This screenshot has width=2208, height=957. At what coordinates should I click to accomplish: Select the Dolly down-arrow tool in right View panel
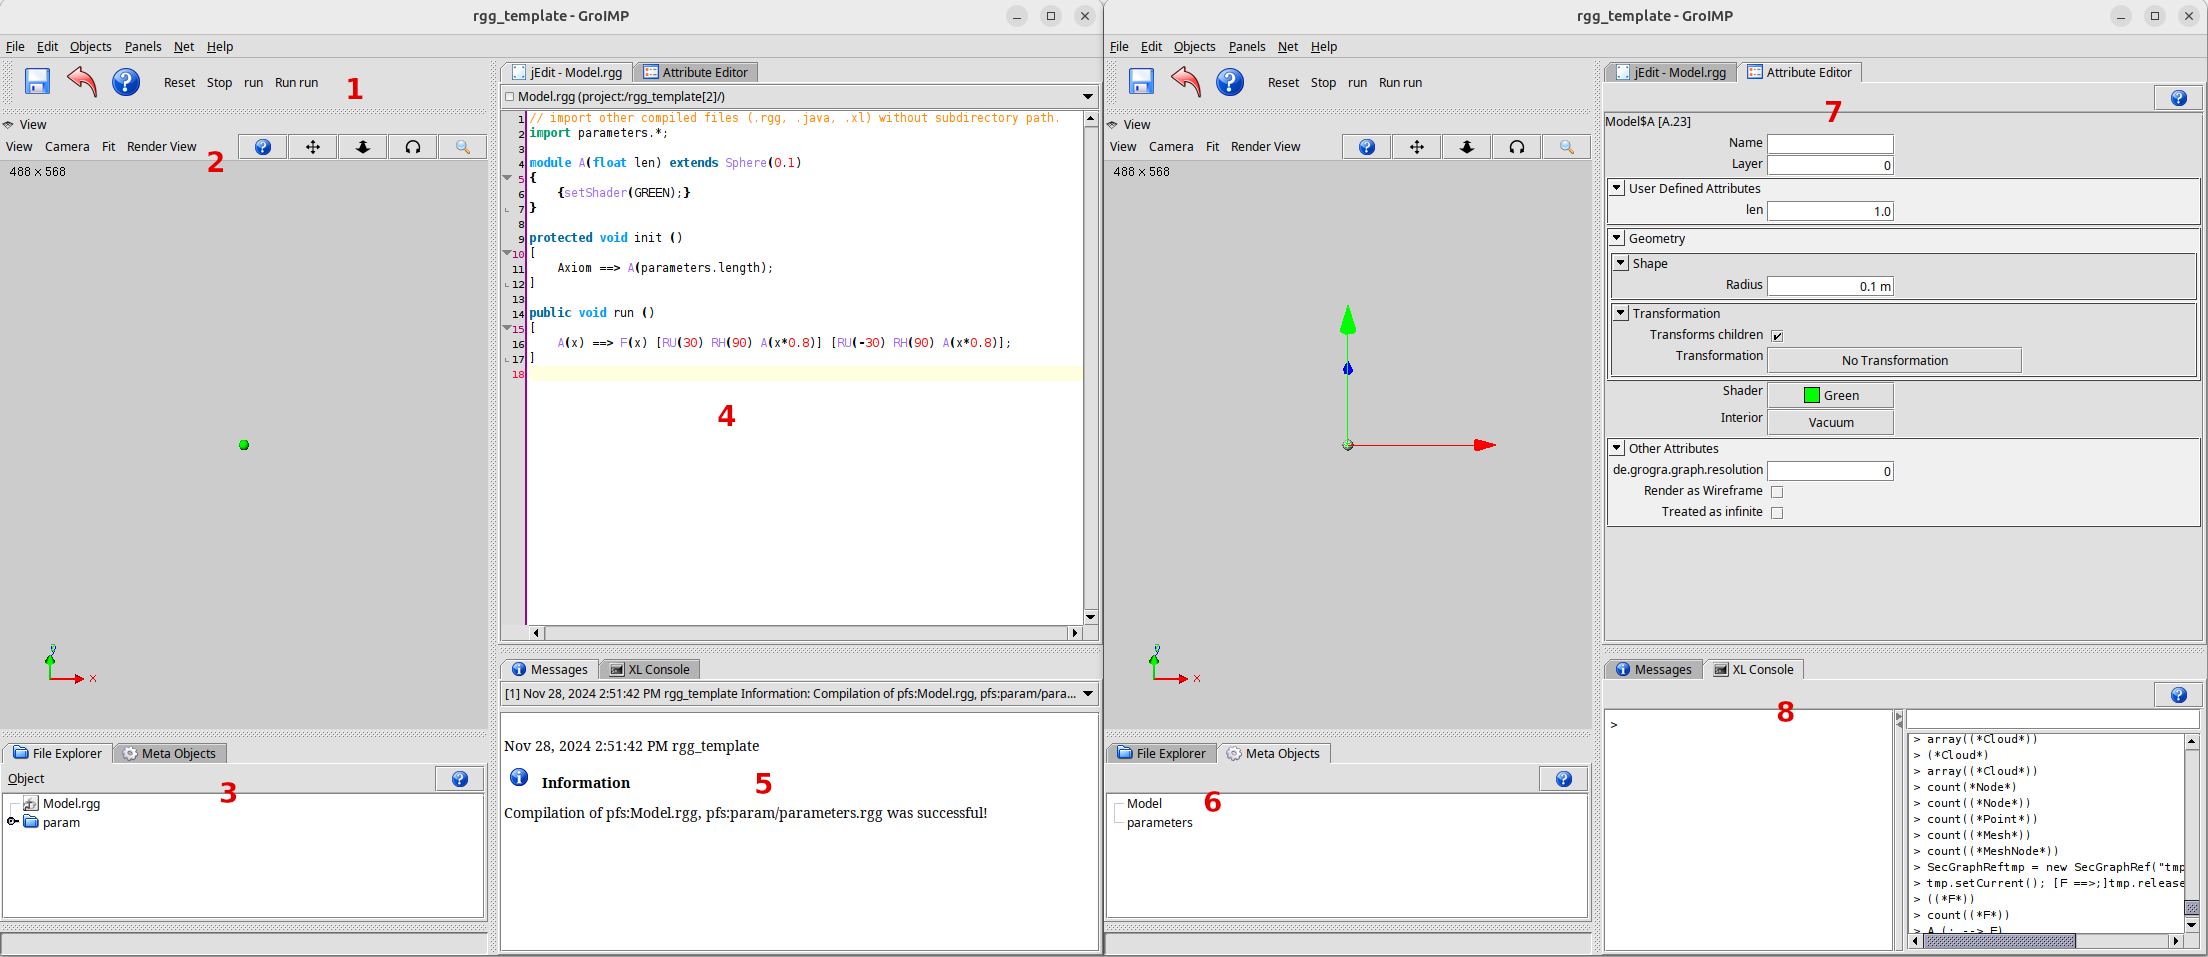tap(1466, 147)
